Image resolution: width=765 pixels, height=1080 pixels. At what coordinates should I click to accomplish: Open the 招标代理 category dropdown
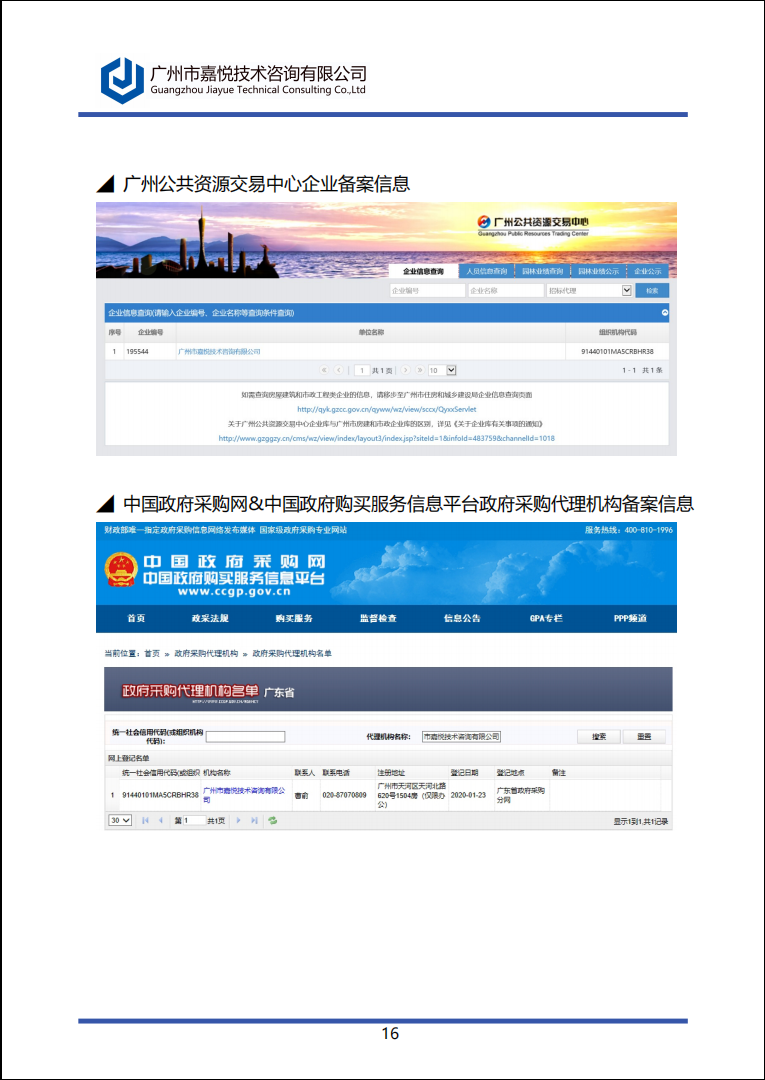tap(589, 291)
